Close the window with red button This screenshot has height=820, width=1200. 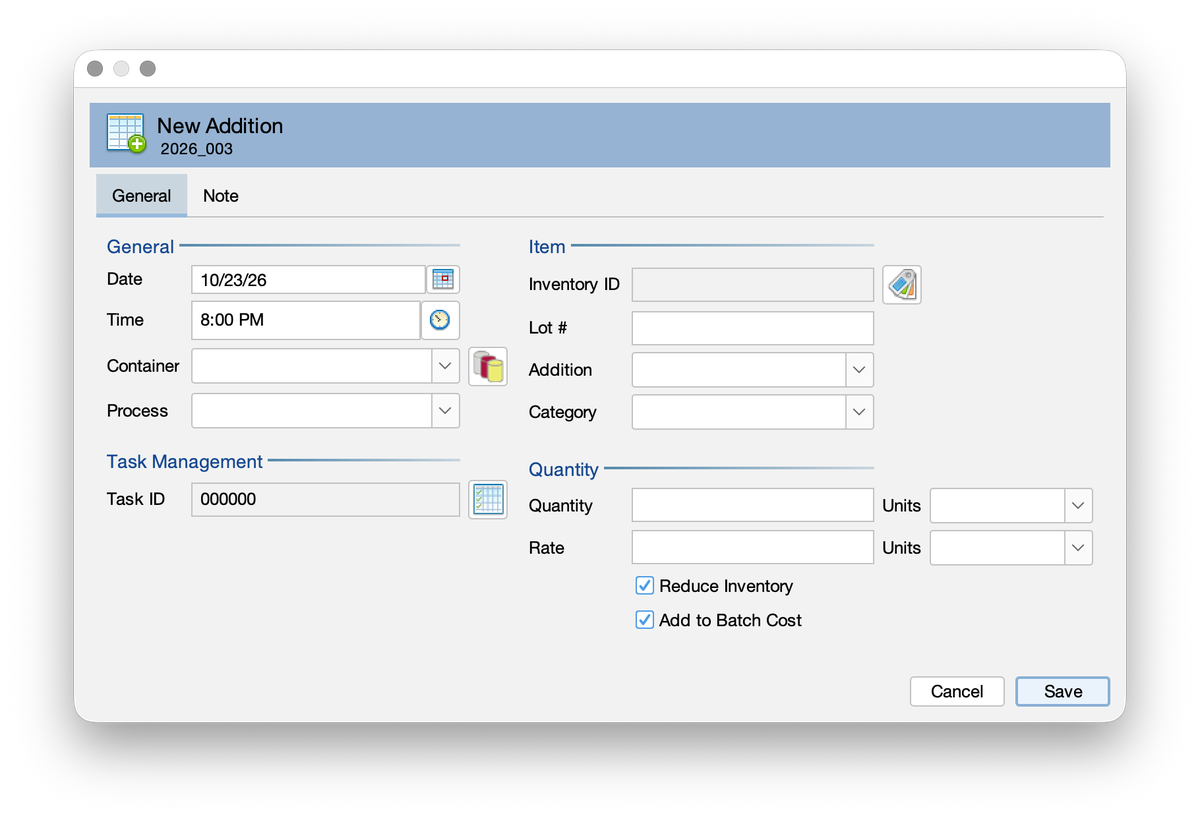(x=95, y=69)
